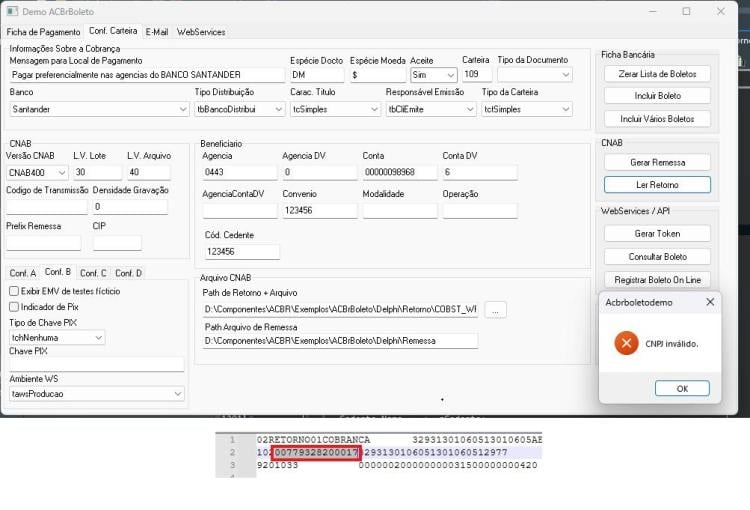Expand the Tipo Distribuição dropdown
The height and width of the screenshot is (510, 750).
click(x=279, y=109)
